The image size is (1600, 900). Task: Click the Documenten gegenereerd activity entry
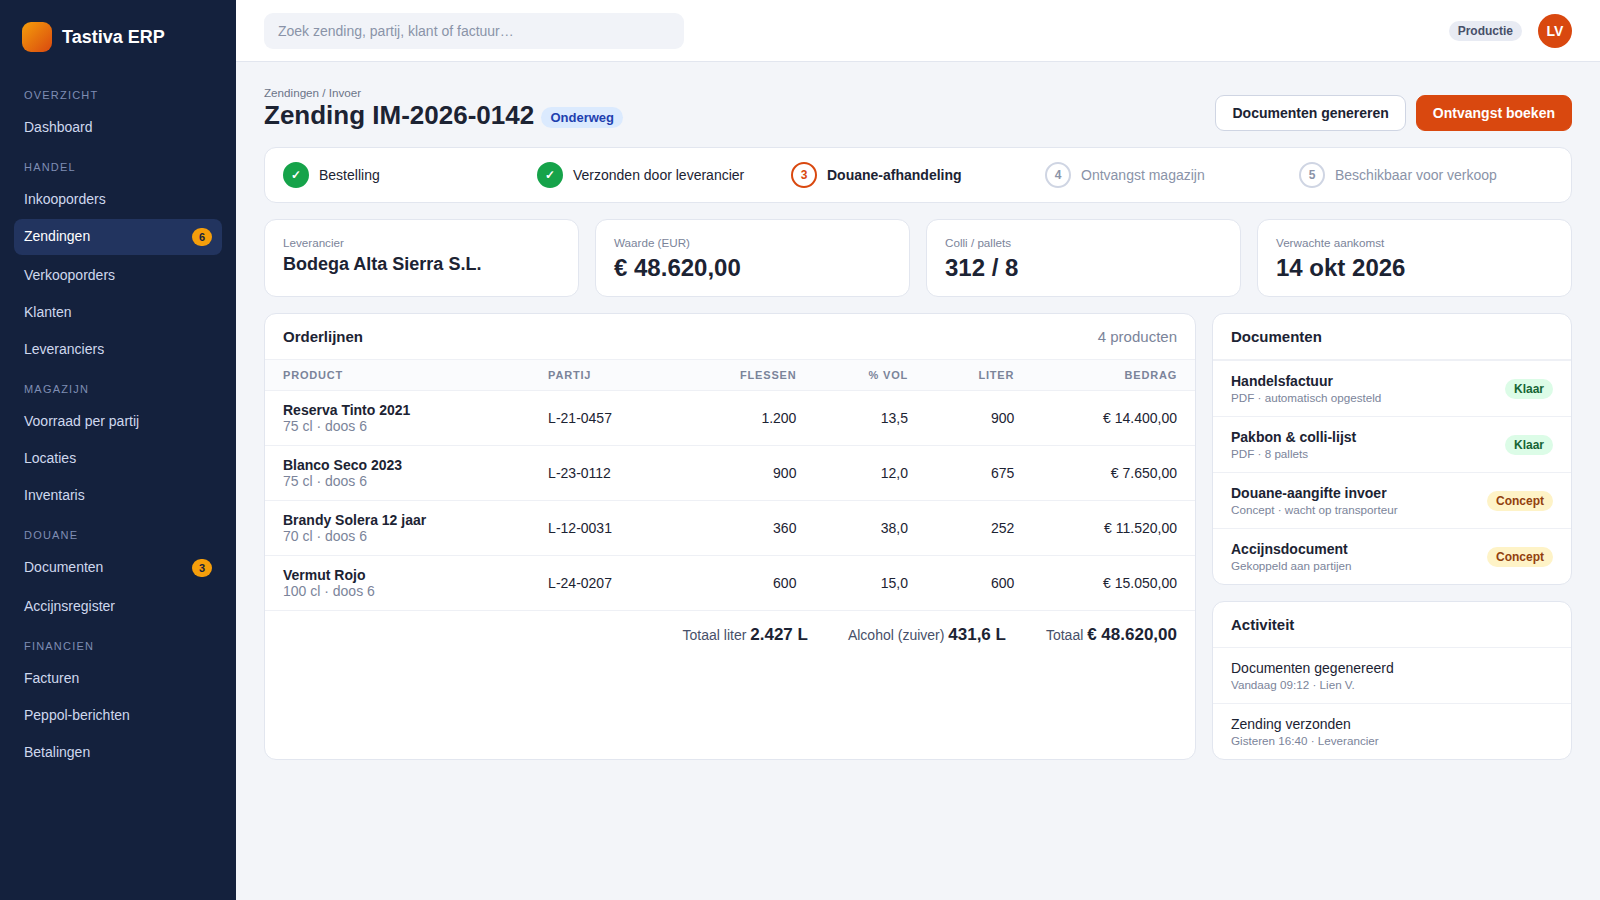point(1392,676)
